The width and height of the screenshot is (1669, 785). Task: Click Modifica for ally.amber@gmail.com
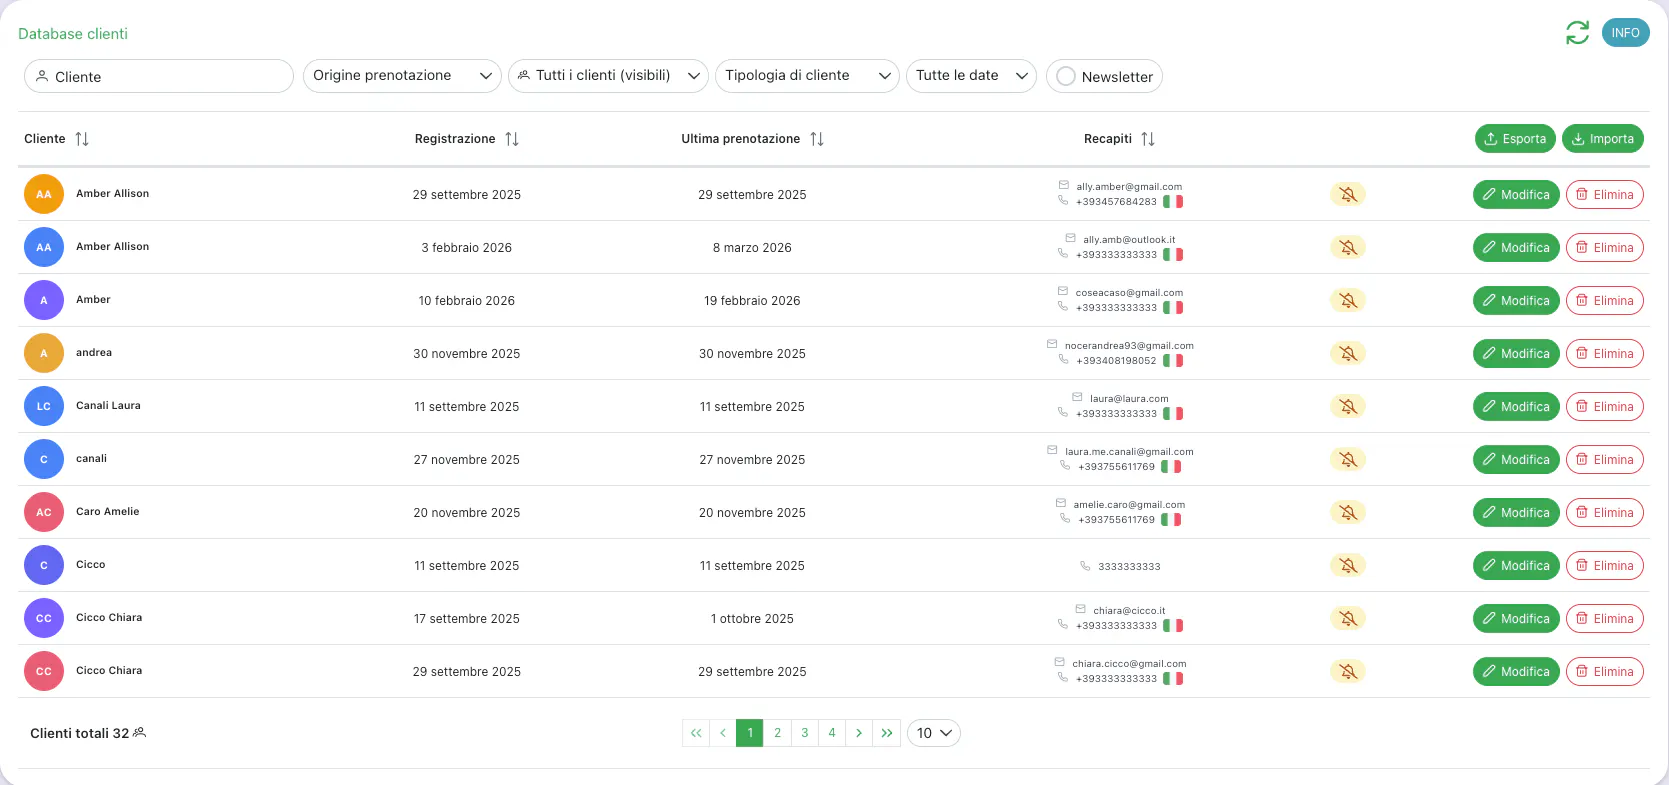(1516, 194)
